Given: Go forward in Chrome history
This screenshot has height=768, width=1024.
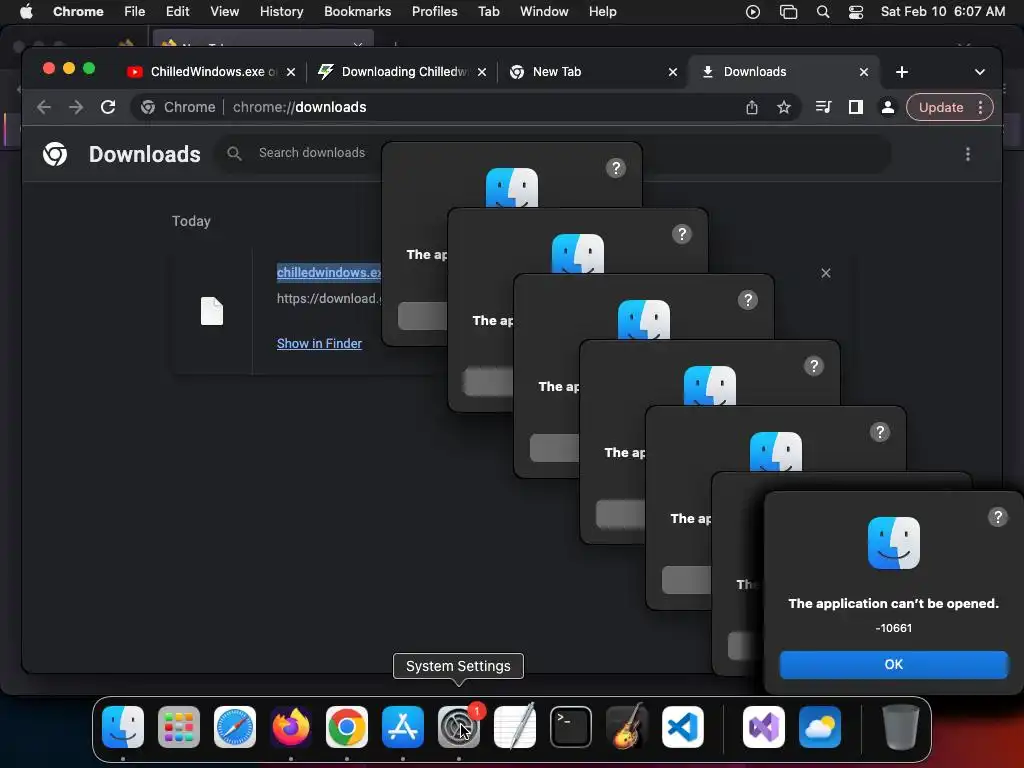Looking at the screenshot, I should (76, 107).
